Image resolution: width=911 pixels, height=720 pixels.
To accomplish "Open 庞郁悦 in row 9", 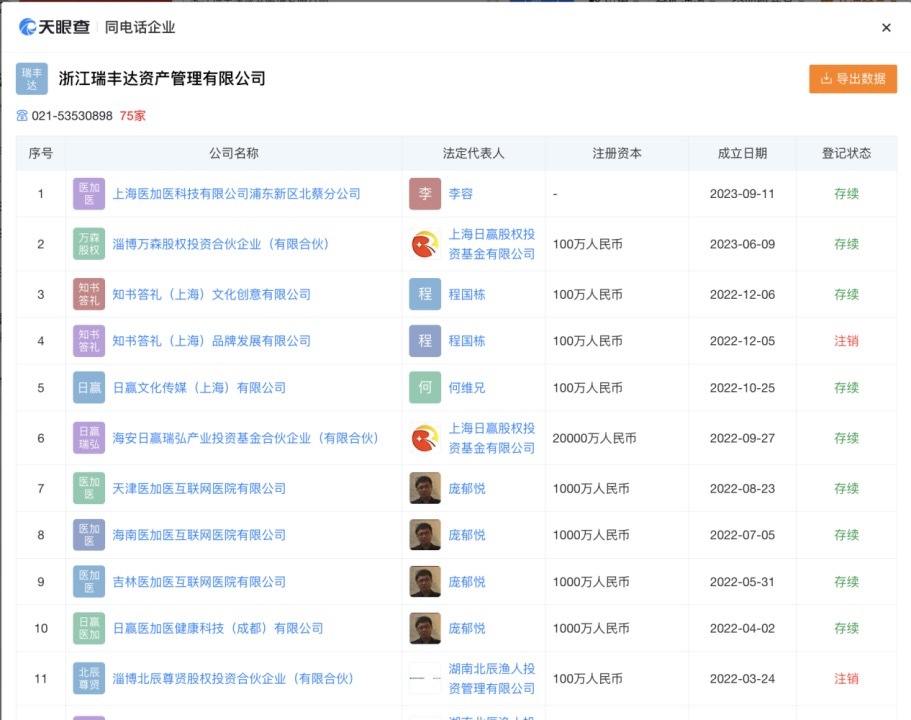I will 467,582.
